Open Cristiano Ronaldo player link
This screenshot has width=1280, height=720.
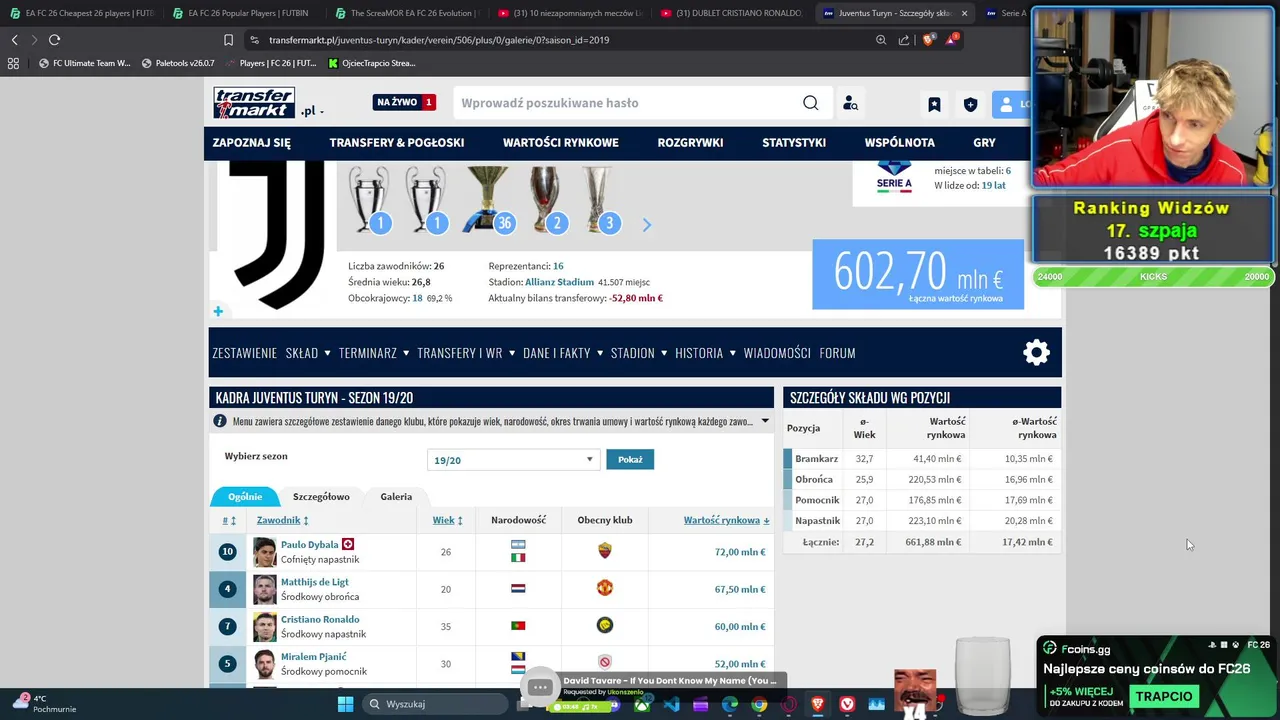[320, 619]
